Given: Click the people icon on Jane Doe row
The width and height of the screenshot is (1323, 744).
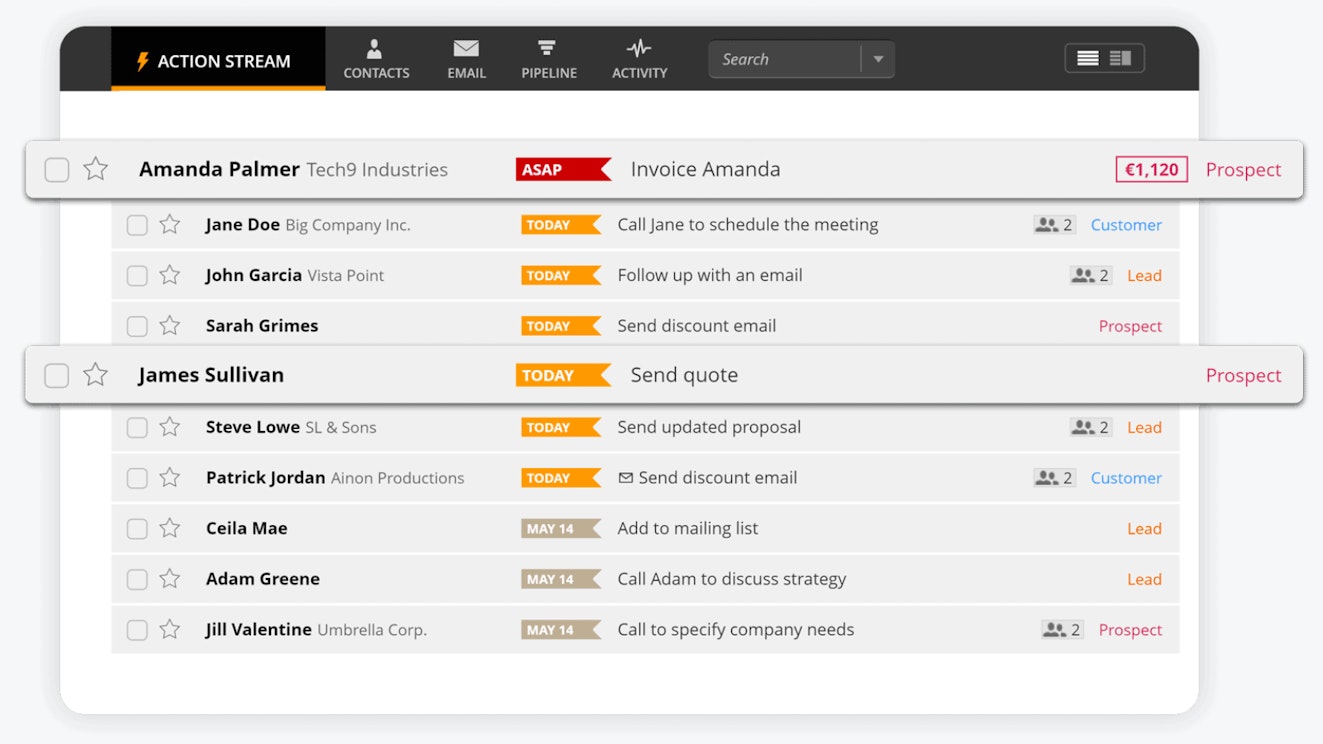Looking at the screenshot, I should click(x=1046, y=225).
